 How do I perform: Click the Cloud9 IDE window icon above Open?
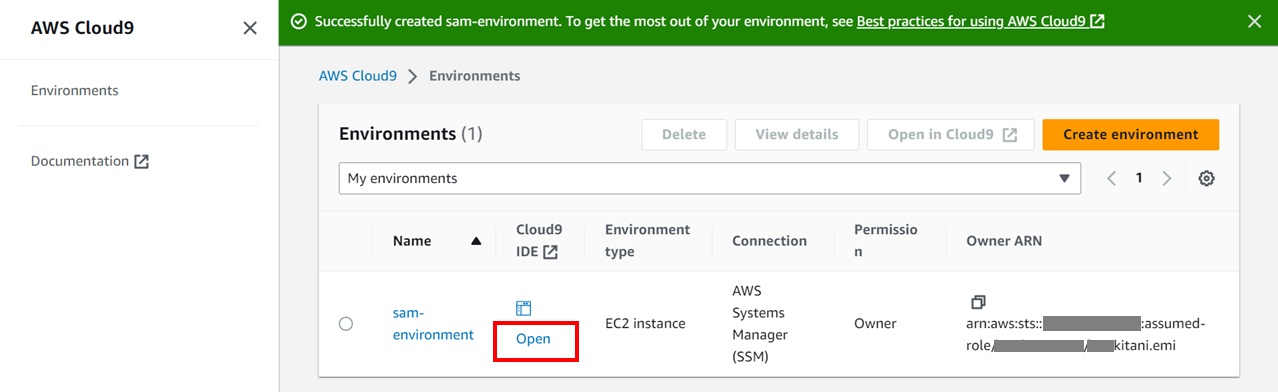524,309
